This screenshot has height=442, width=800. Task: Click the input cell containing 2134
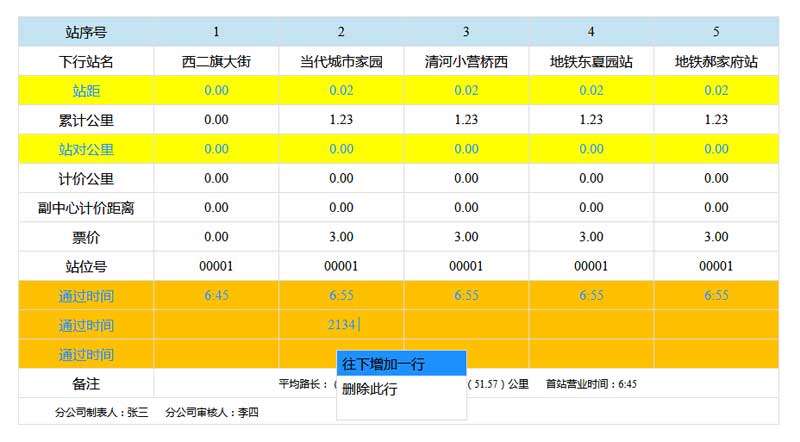[x=341, y=325]
